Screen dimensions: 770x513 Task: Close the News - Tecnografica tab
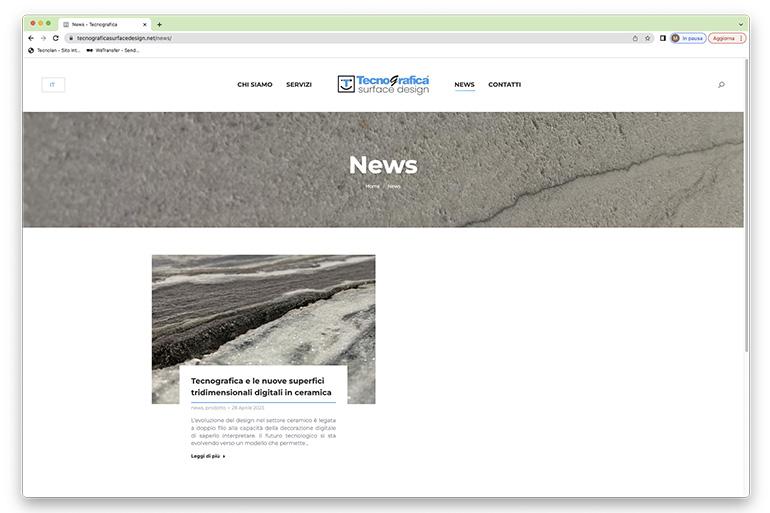click(144, 25)
